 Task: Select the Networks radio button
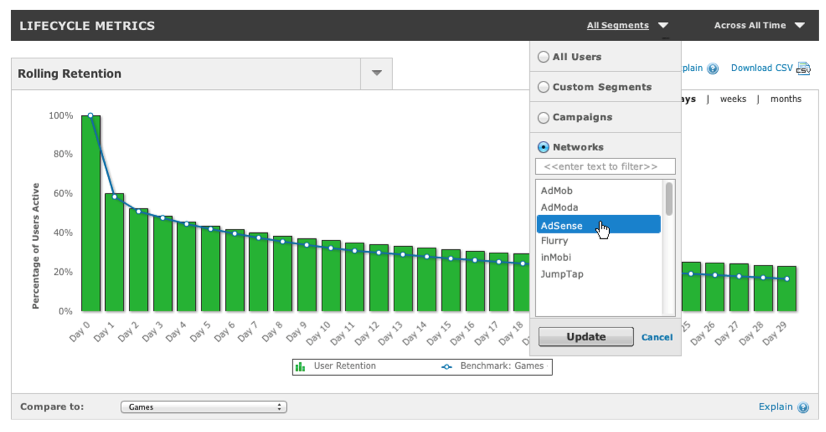(544, 147)
